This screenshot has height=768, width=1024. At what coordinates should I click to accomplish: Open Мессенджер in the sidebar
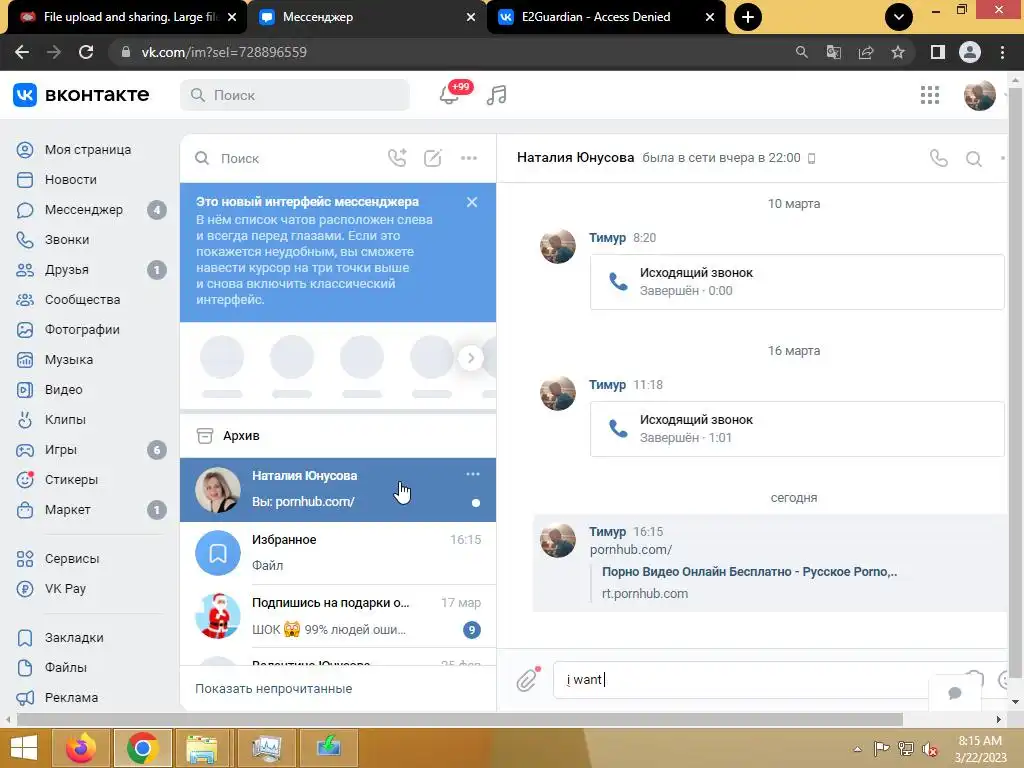pyautogui.click(x=84, y=210)
